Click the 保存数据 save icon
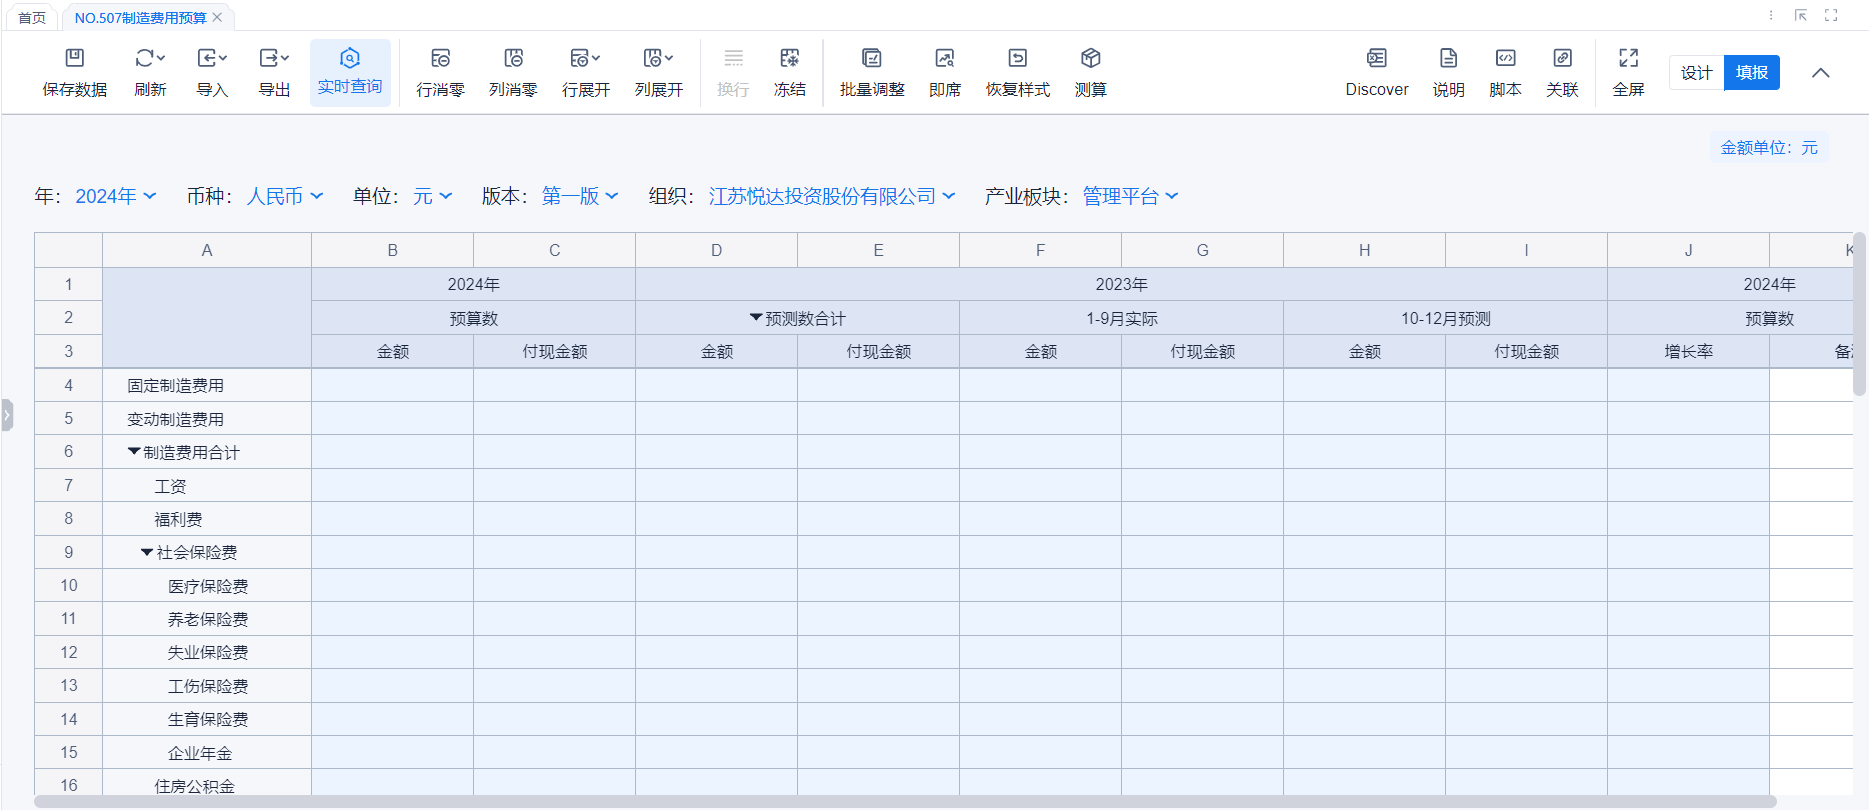1869x810 pixels. 75,59
